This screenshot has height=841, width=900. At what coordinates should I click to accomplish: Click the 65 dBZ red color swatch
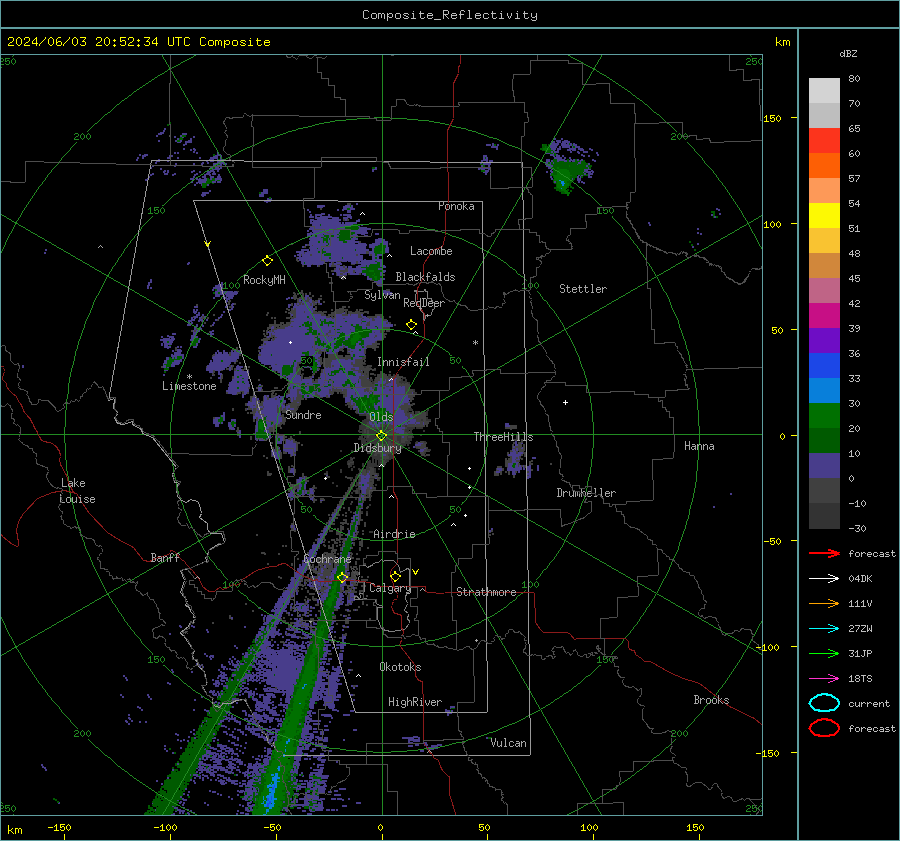pos(824,141)
